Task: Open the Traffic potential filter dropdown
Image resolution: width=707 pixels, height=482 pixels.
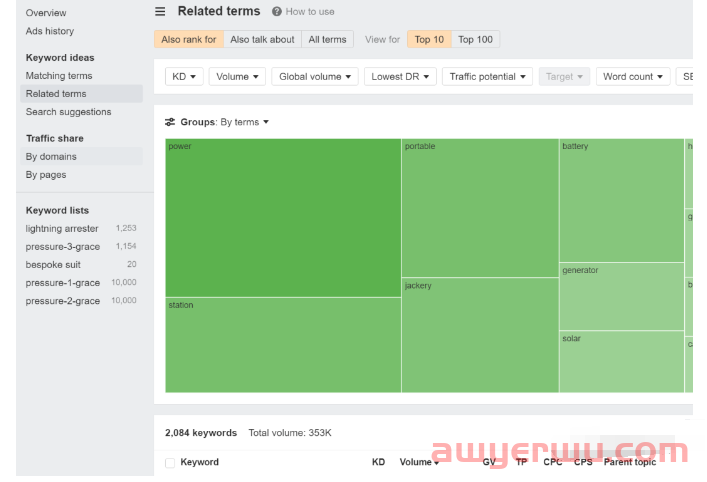Action: pyautogui.click(x=487, y=77)
